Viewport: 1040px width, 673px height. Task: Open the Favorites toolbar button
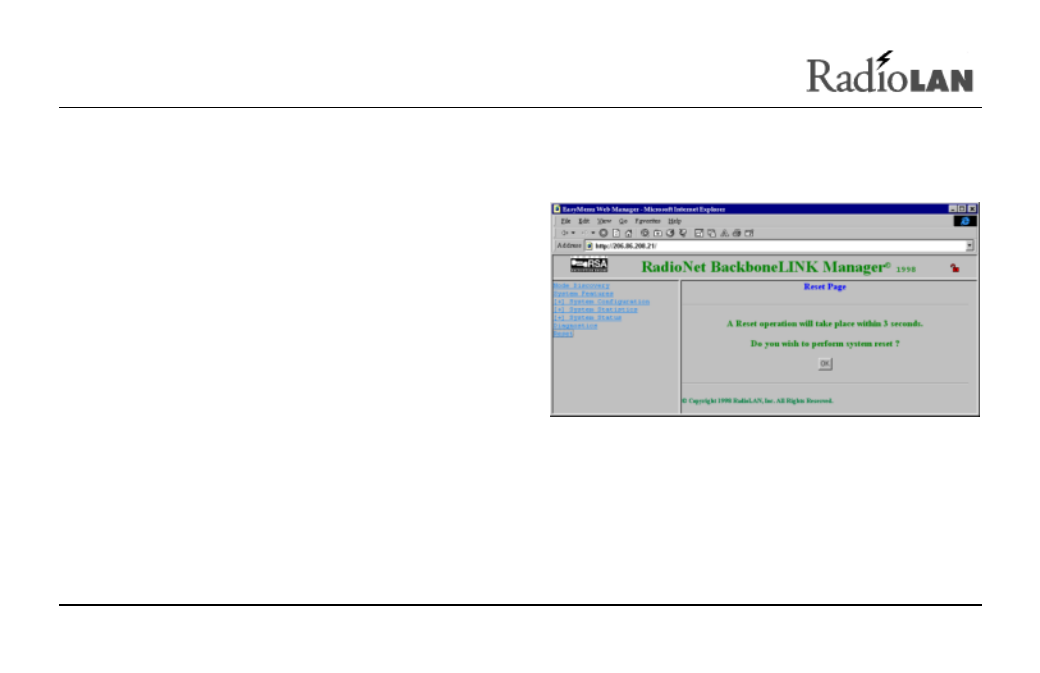[657, 233]
